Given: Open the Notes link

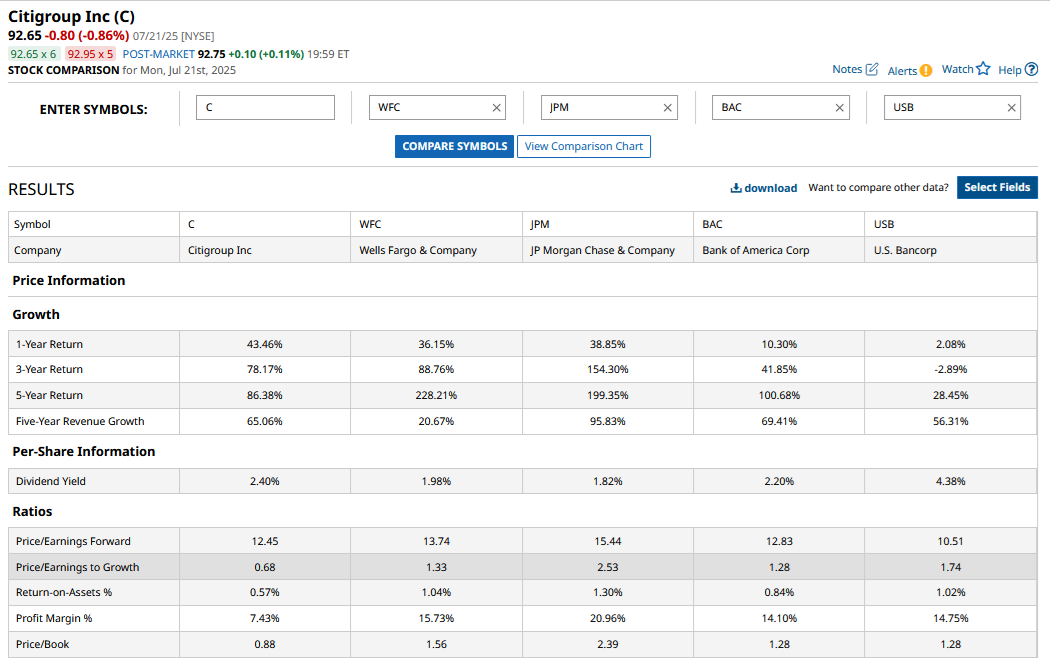Looking at the screenshot, I should point(846,69).
